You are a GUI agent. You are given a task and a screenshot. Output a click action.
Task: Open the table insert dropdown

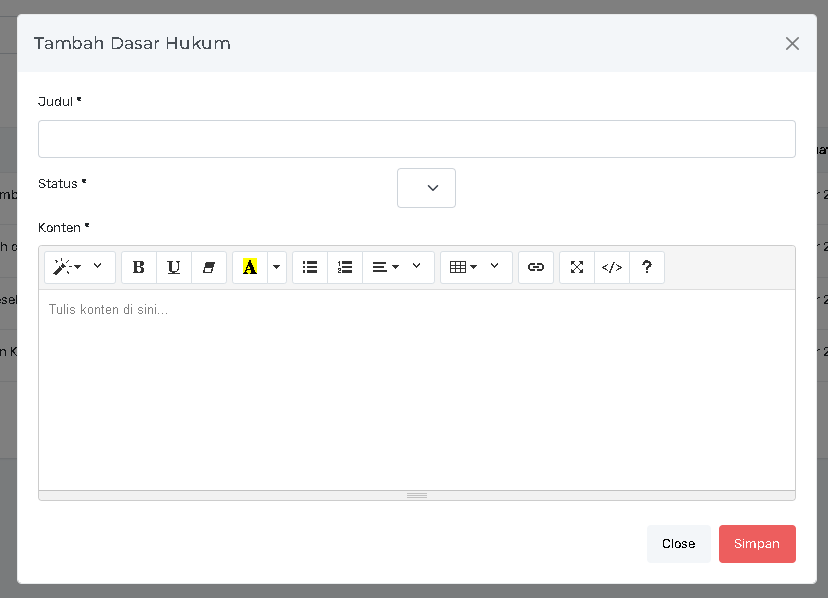coord(476,268)
